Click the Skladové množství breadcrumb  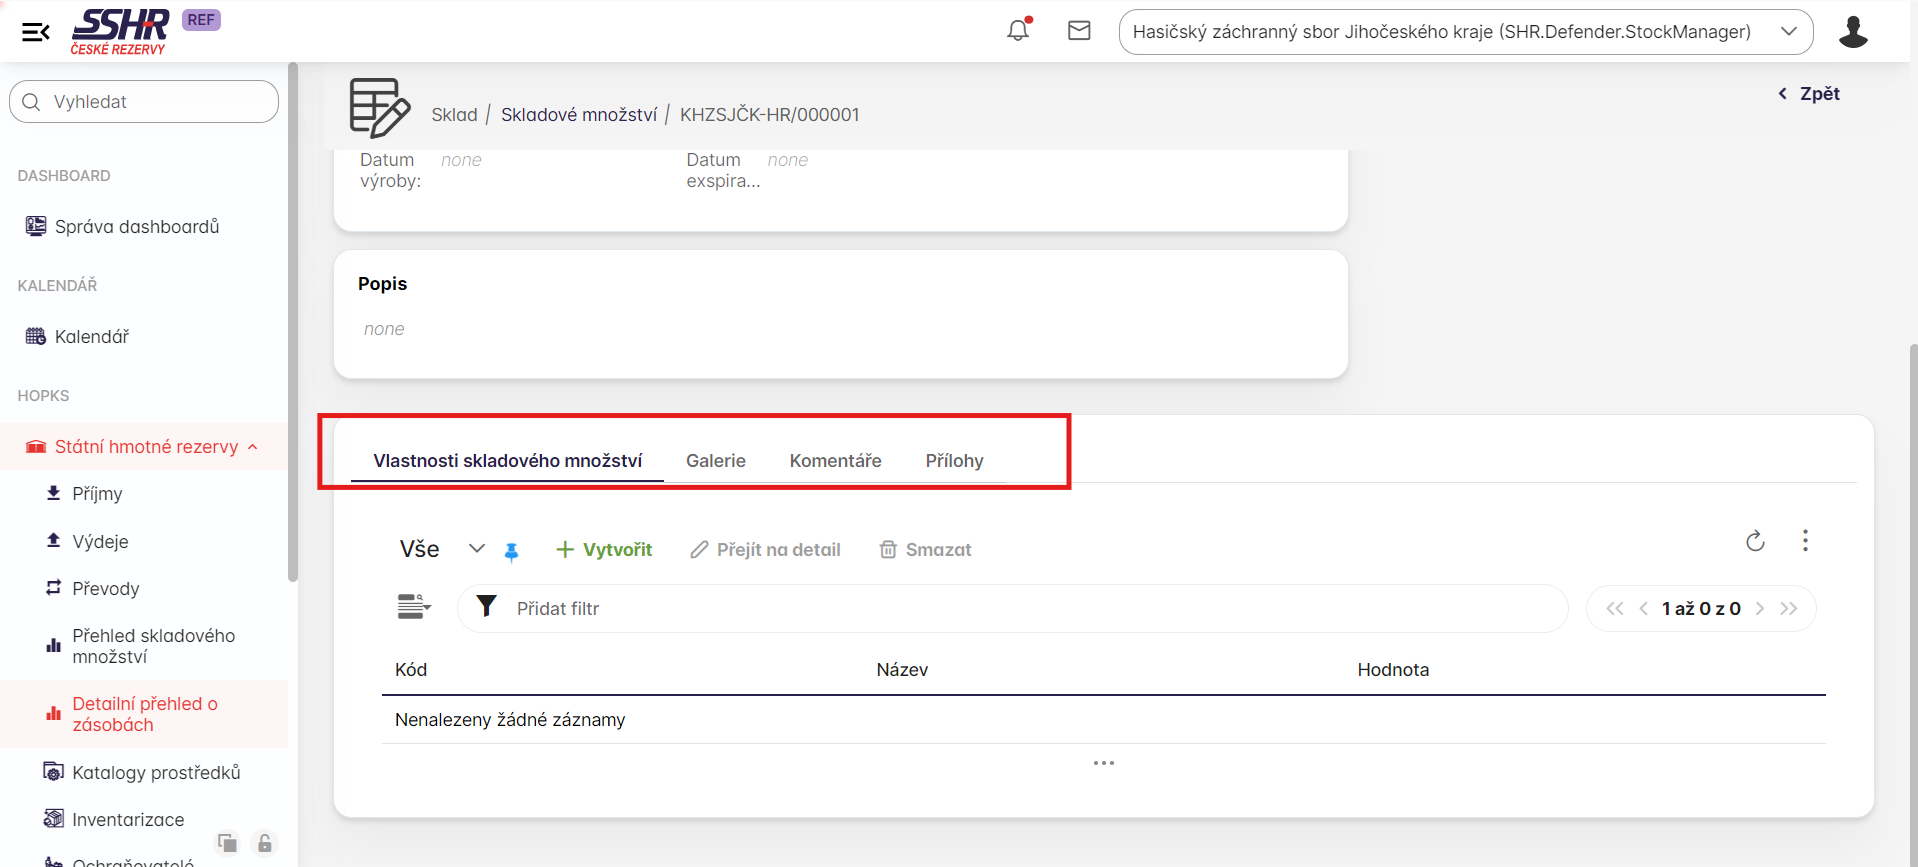pos(578,115)
